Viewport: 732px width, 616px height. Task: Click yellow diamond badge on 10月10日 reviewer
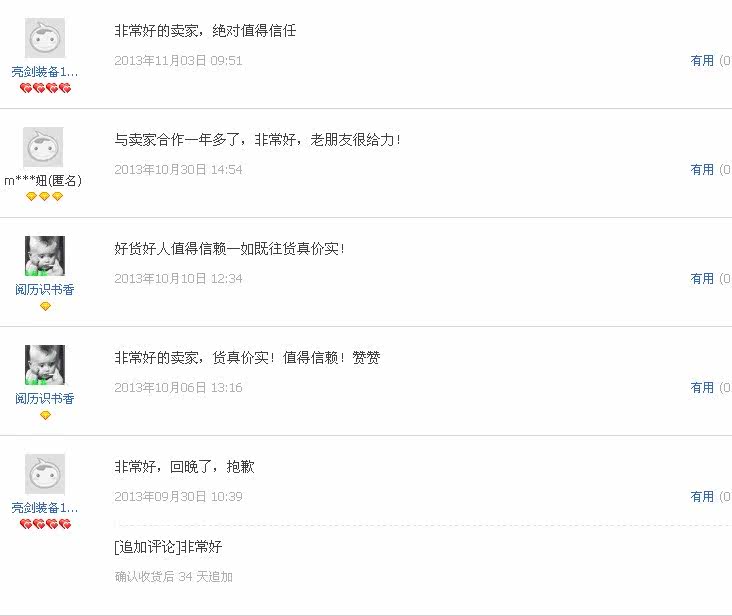click(45, 306)
